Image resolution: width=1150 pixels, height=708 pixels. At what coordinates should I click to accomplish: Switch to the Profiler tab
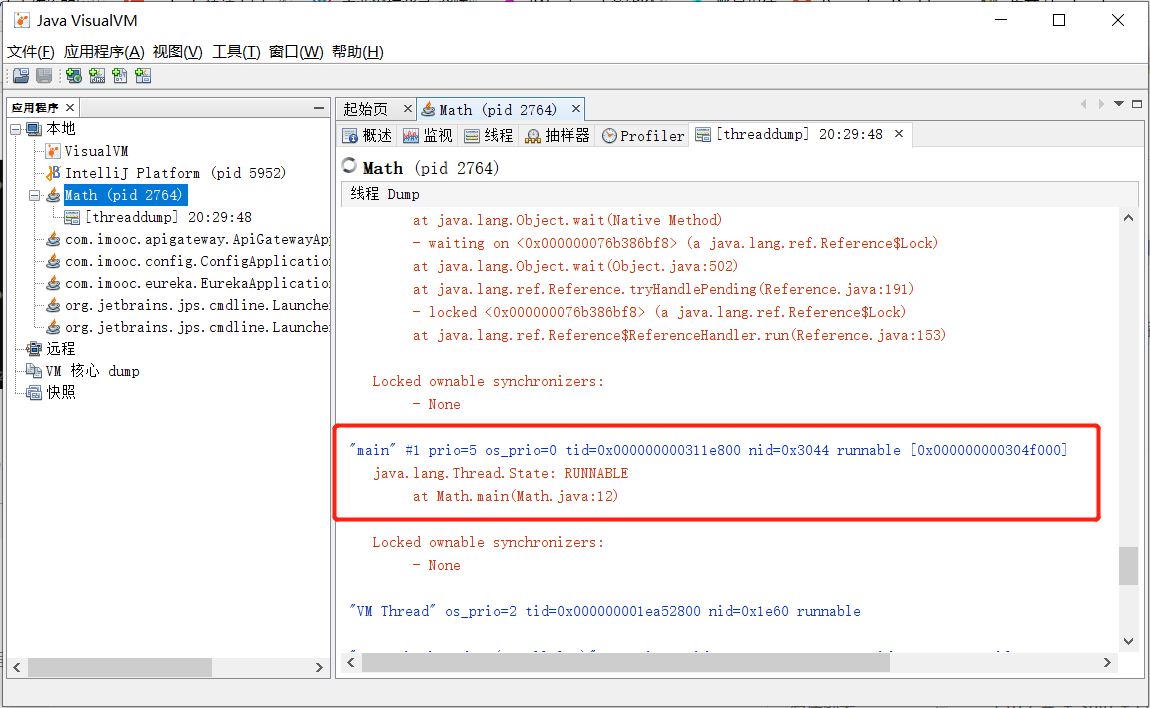[642, 134]
